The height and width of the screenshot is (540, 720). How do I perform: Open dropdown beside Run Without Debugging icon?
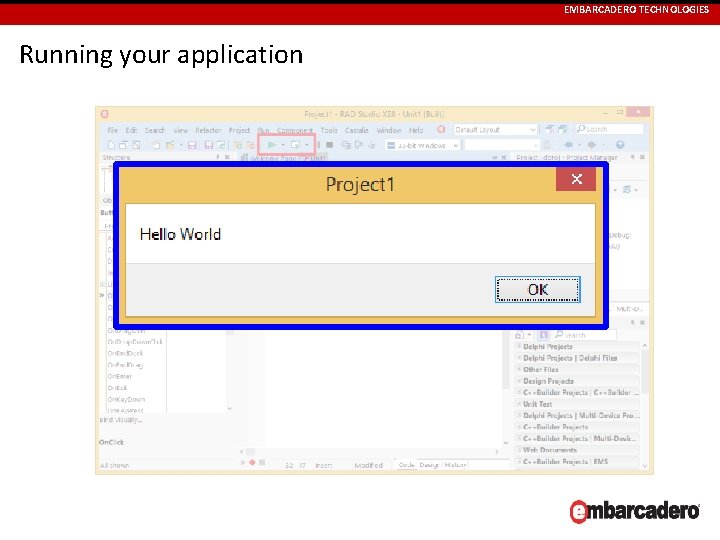[x=307, y=145]
